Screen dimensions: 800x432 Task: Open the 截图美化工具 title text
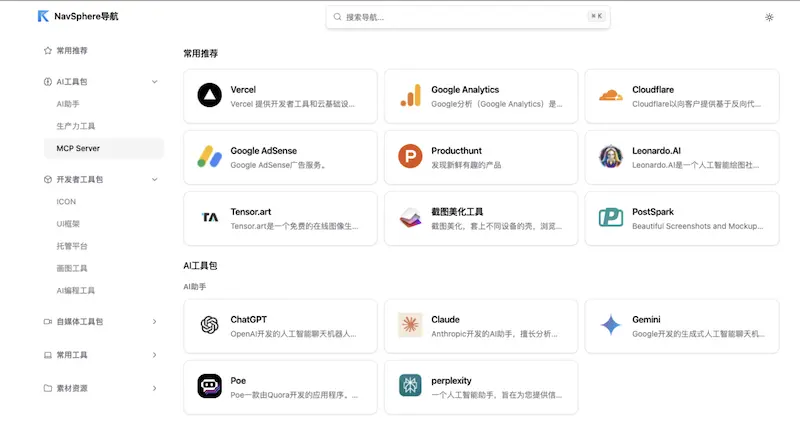pyautogui.click(x=457, y=212)
